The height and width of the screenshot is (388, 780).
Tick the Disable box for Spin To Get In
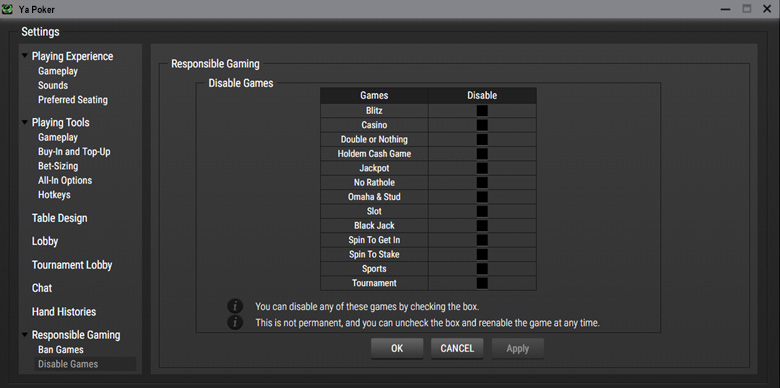point(482,240)
